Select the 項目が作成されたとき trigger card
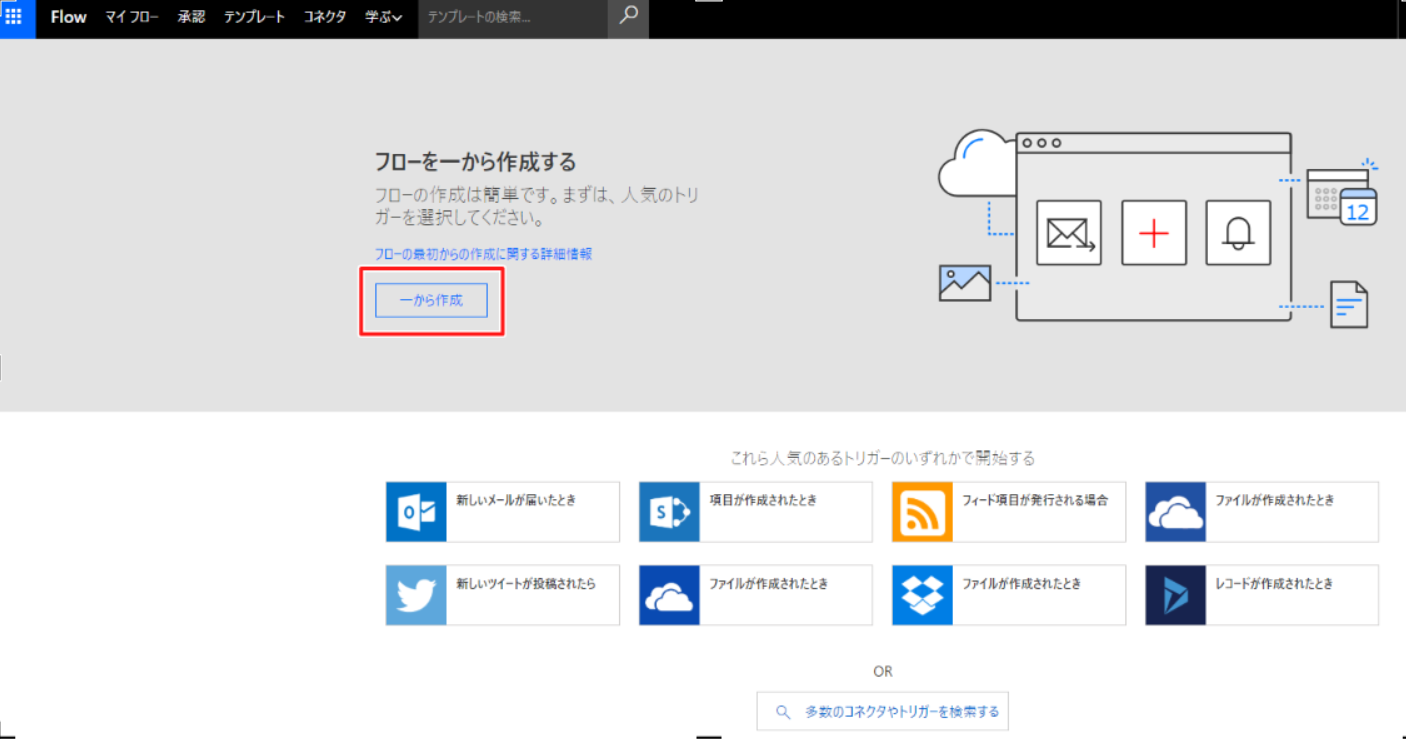The image size is (1406, 739). tap(756, 512)
